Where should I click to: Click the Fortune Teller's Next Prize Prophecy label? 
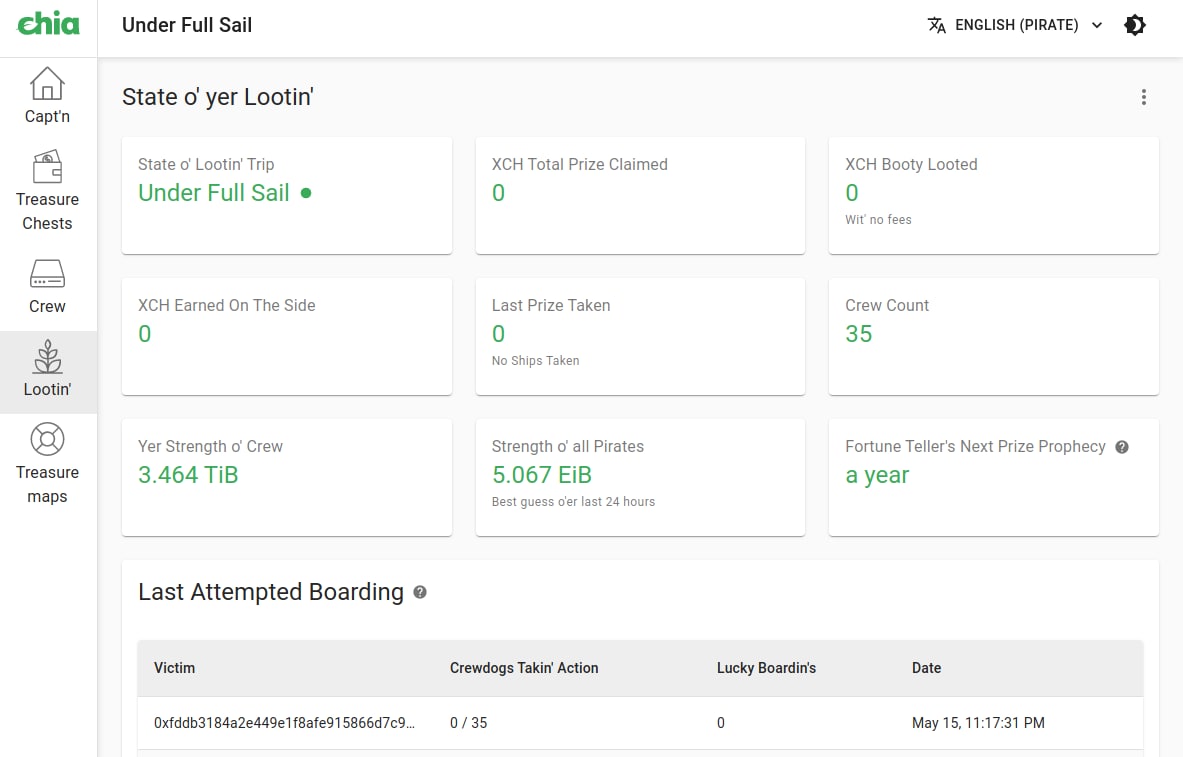tap(976, 447)
